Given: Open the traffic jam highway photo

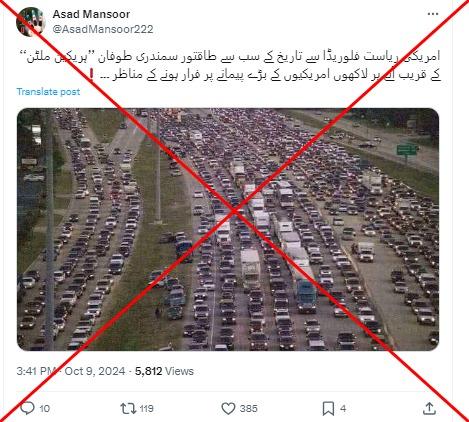Looking at the screenshot, I should pos(228,229).
